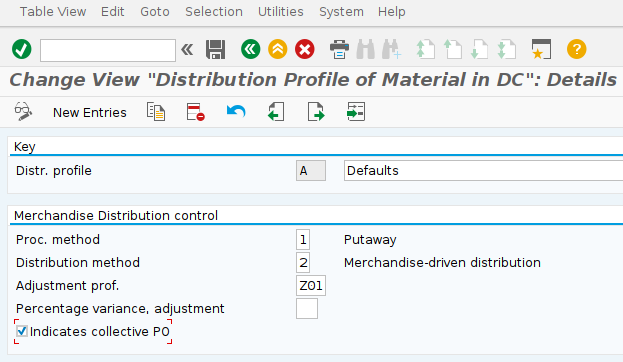The height and width of the screenshot is (362, 623).
Task: Click the Copy As documents icon
Action: click(156, 112)
